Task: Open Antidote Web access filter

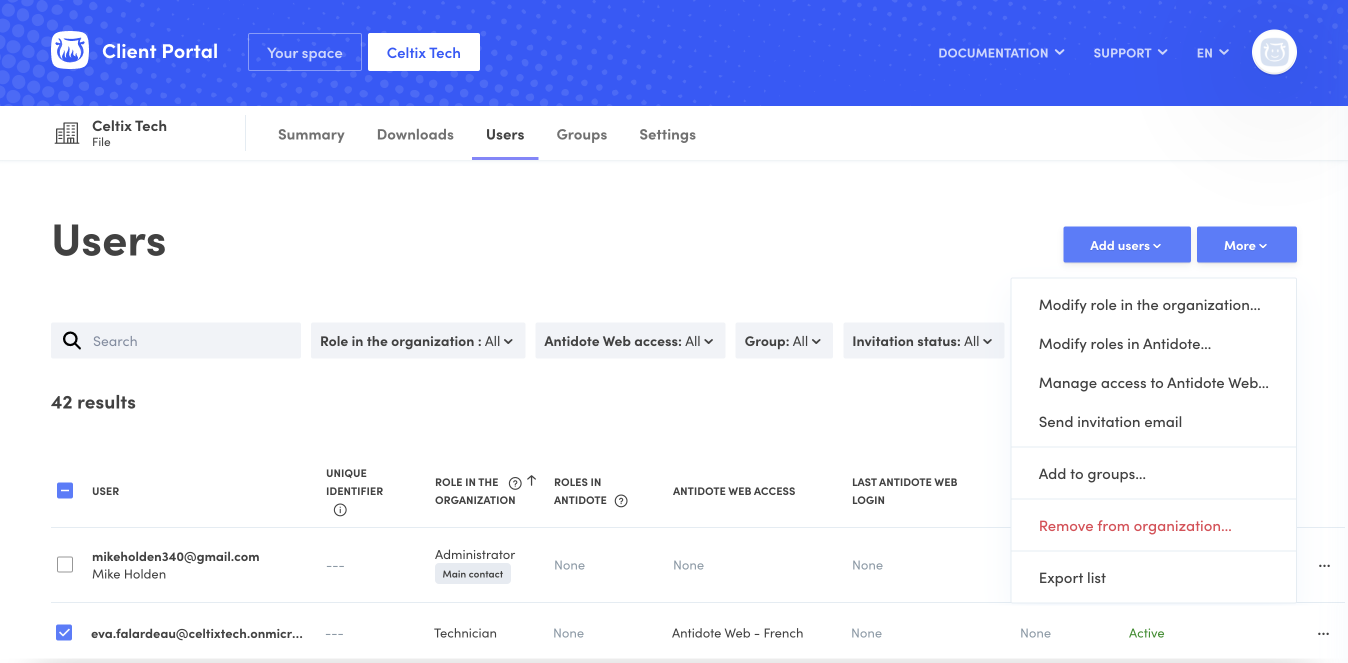Action: point(629,341)
